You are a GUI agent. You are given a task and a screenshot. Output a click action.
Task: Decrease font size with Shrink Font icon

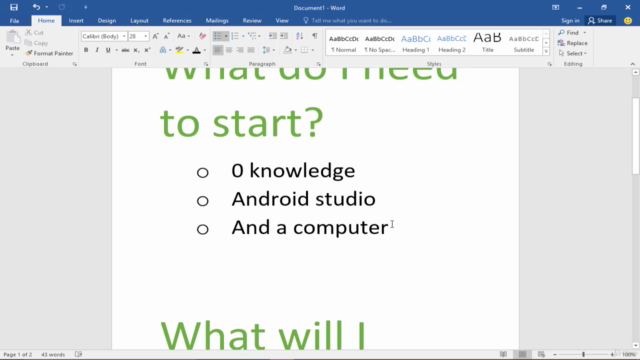(167, 36)
